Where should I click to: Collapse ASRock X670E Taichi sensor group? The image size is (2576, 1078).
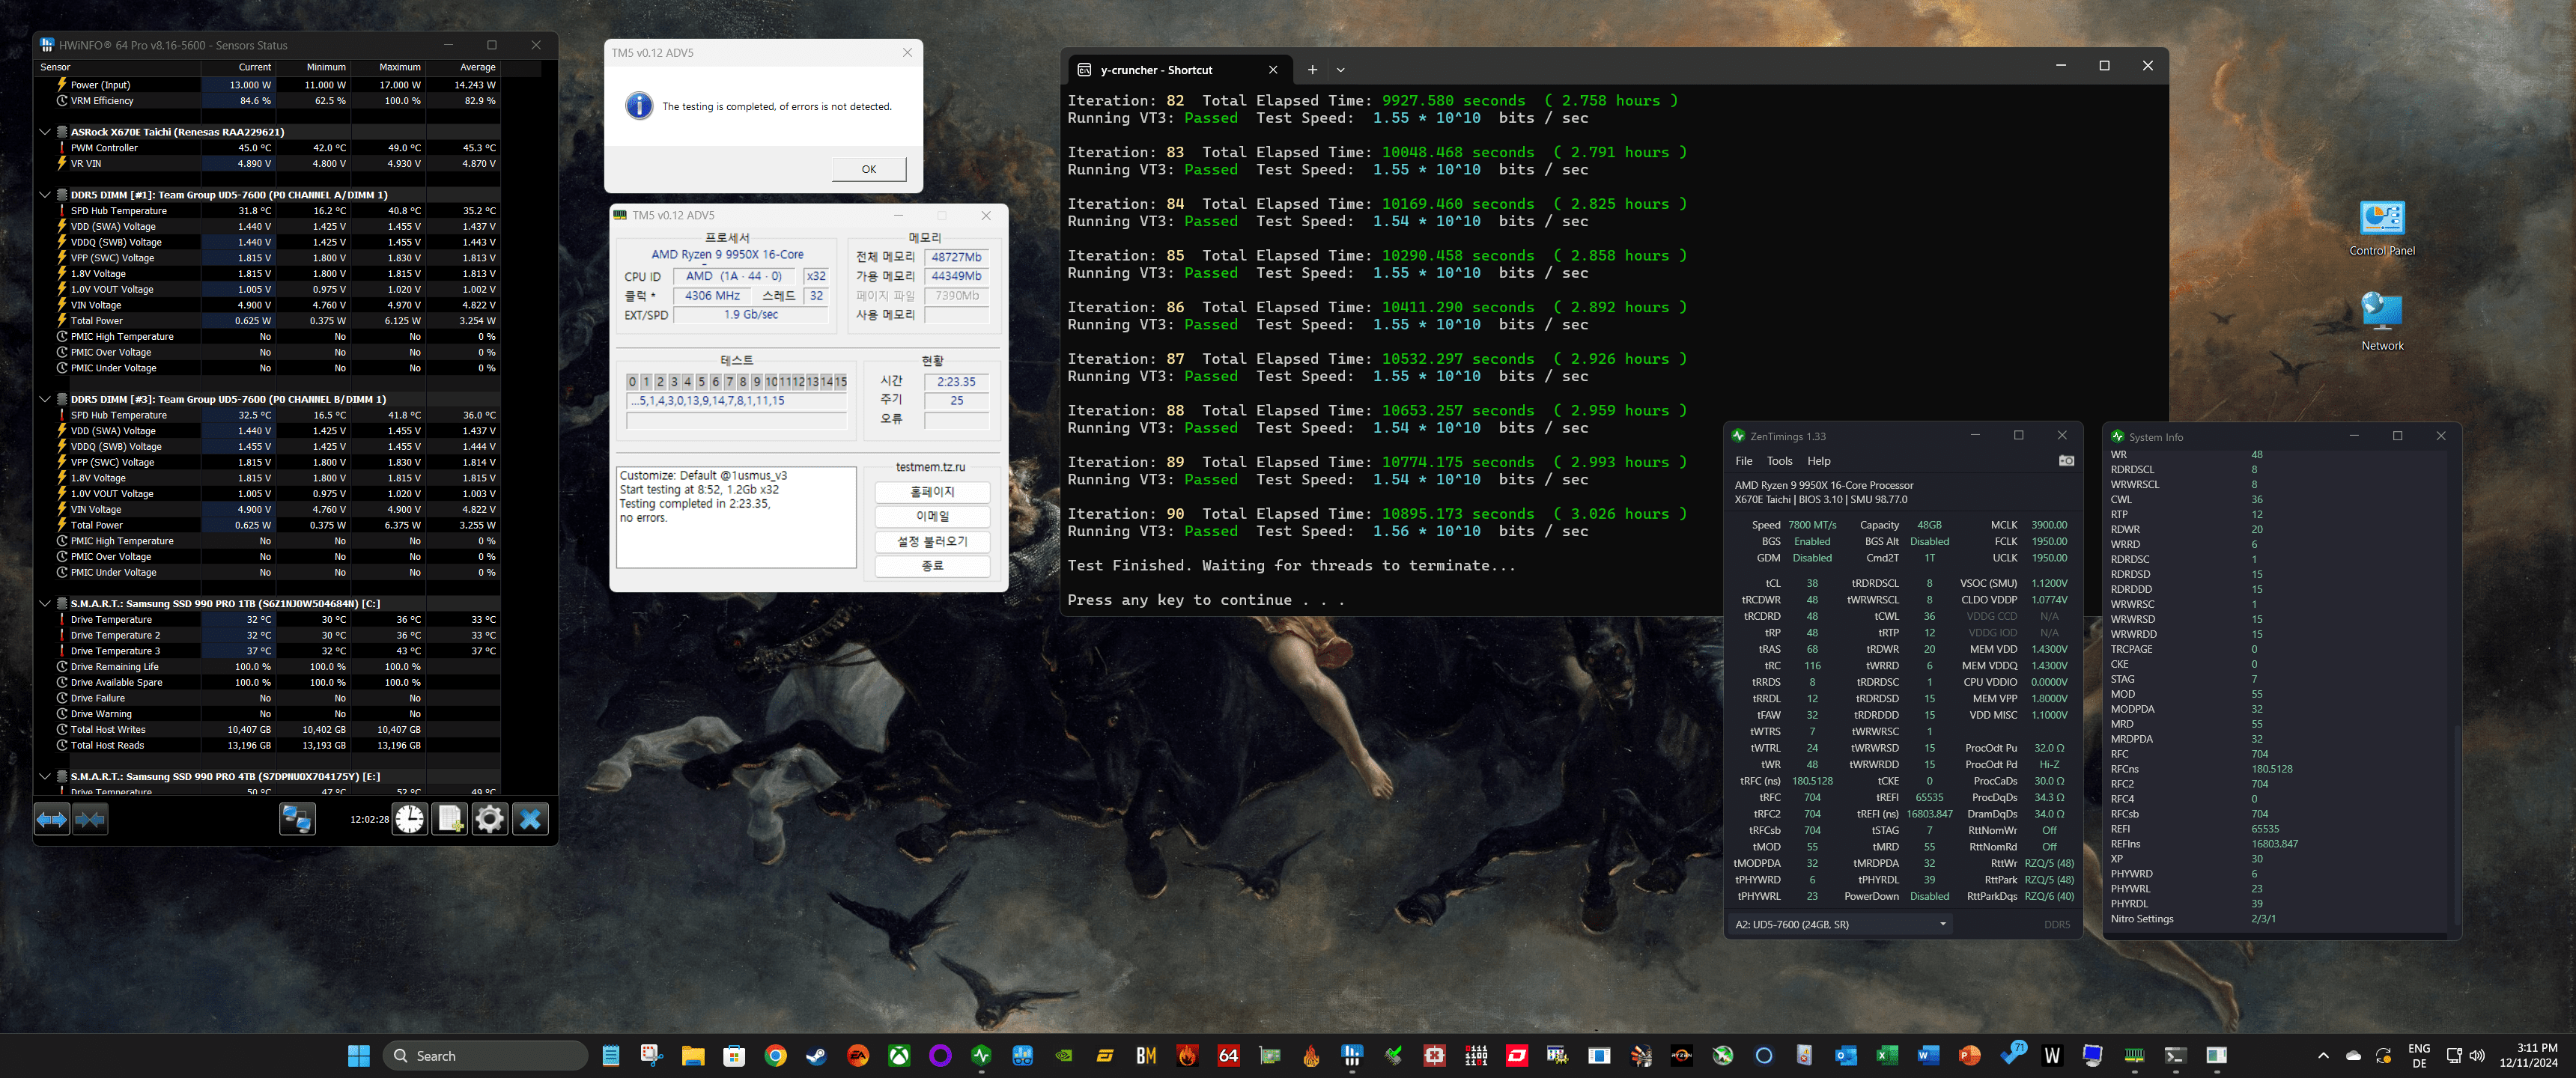(x=45, y=132)
